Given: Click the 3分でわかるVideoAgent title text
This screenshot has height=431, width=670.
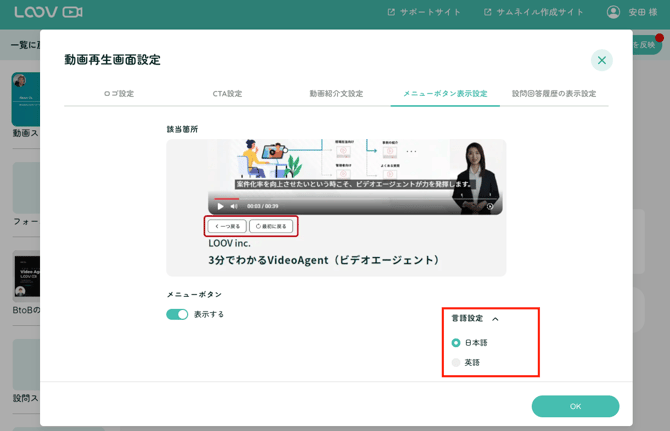Looking at the screenshot, I should (x=323, y=260).
